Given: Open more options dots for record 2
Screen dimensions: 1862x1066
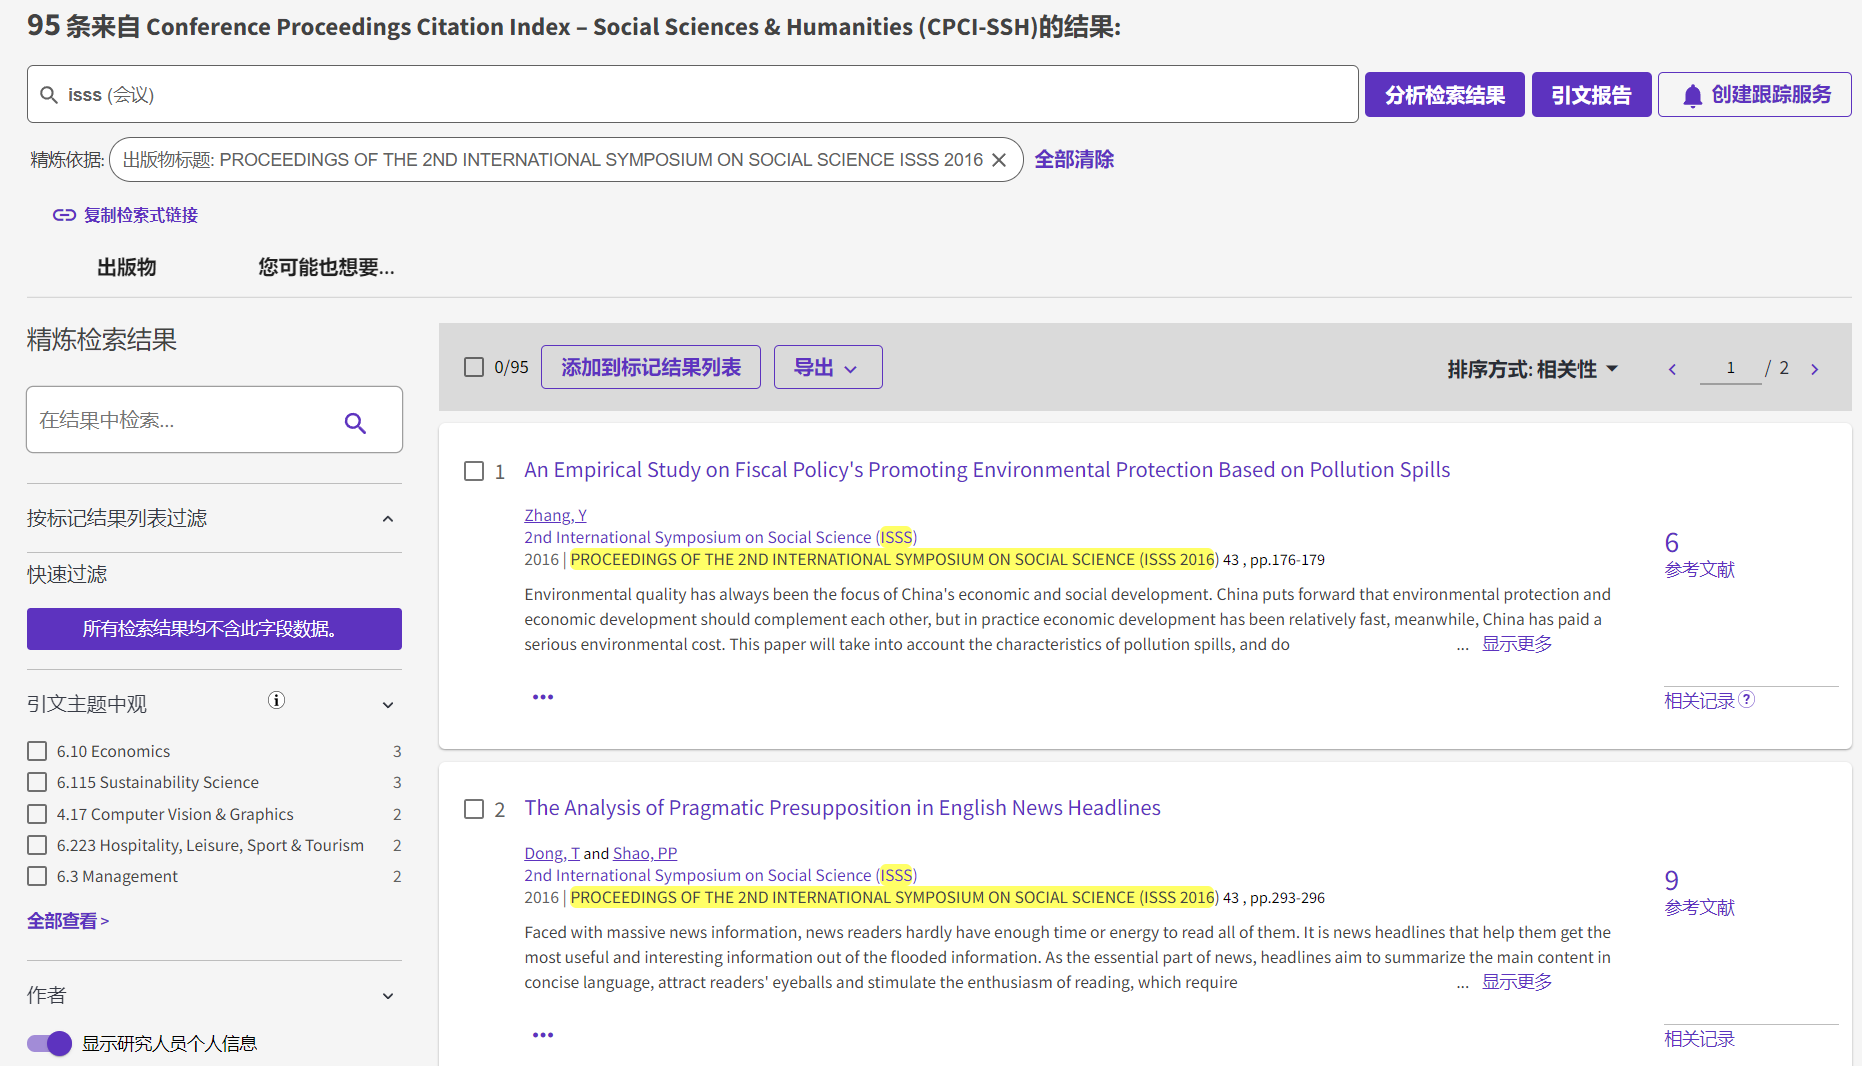Looking at the screenshot, I should coord(543,1035).
